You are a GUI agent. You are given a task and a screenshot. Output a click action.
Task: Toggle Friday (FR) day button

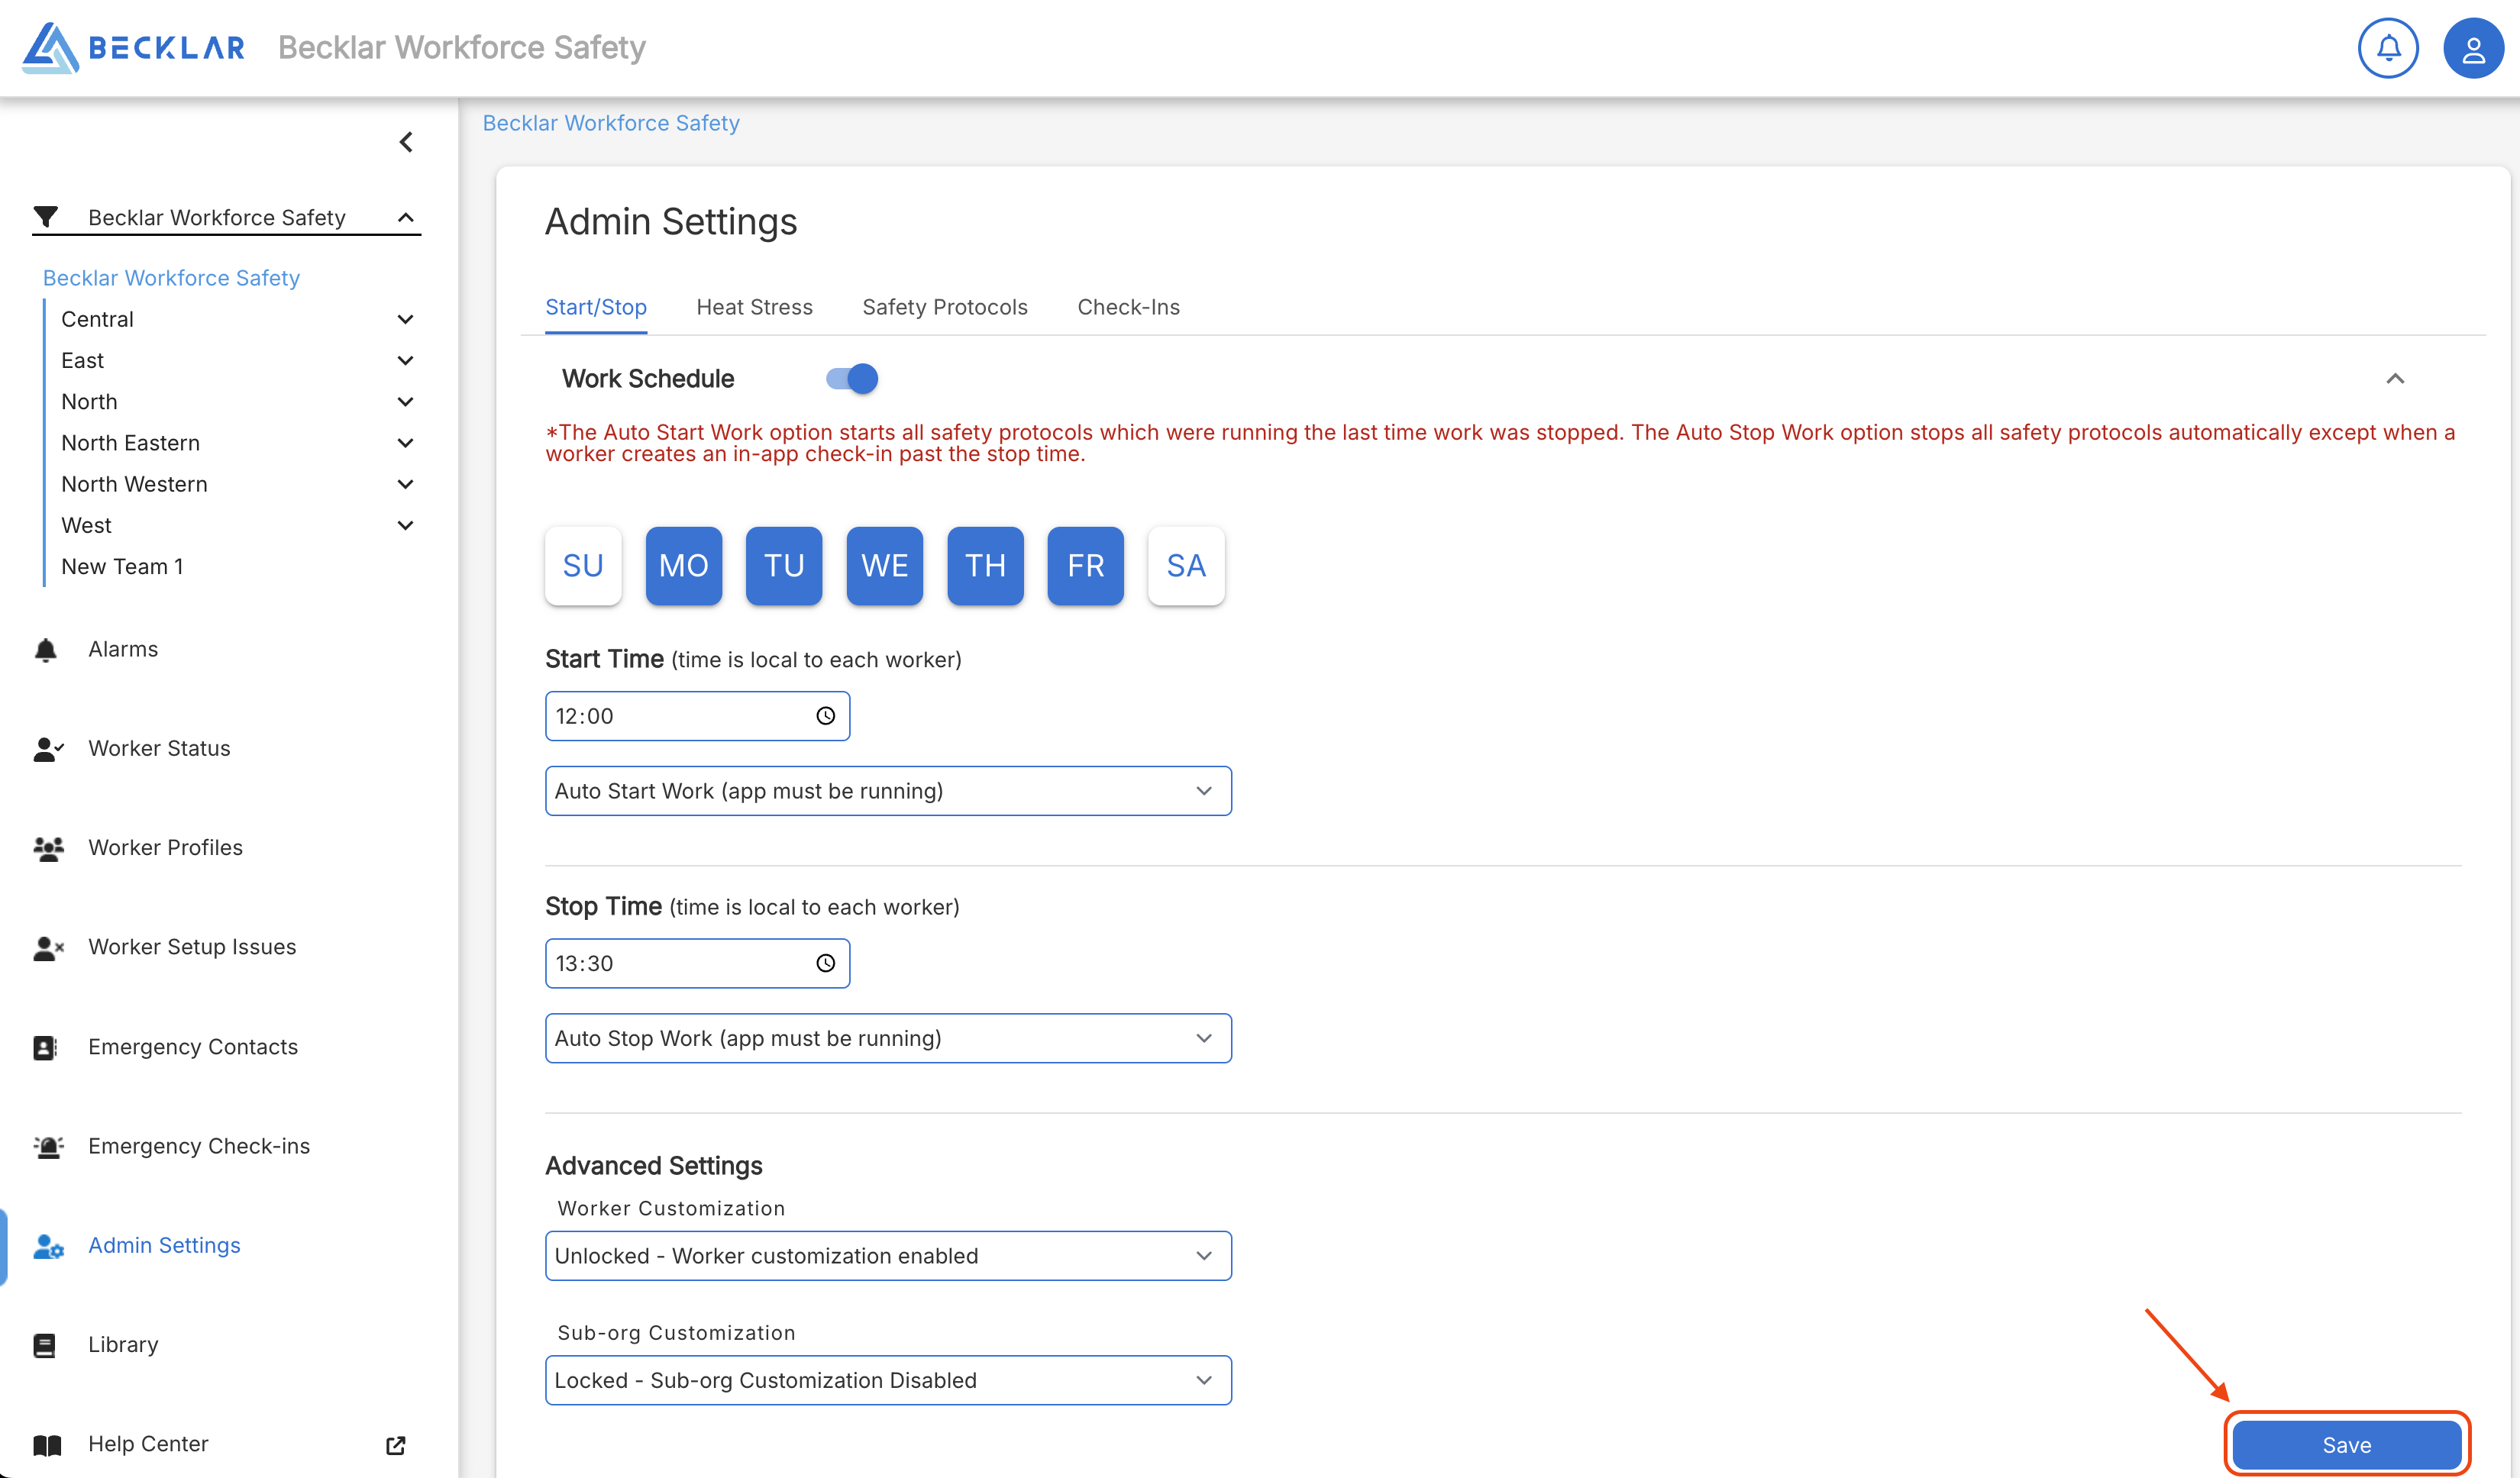tap(1086, 566)
